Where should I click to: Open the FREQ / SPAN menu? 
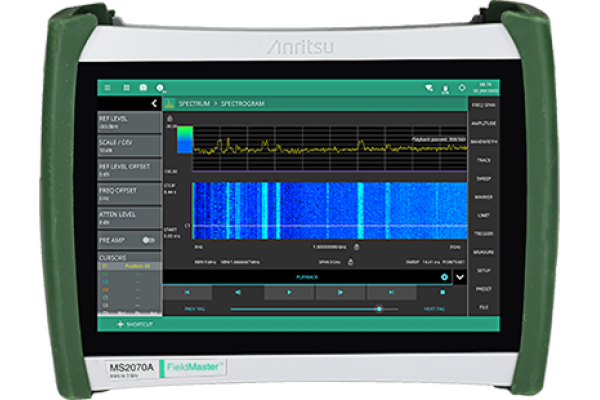click(484, 105)
